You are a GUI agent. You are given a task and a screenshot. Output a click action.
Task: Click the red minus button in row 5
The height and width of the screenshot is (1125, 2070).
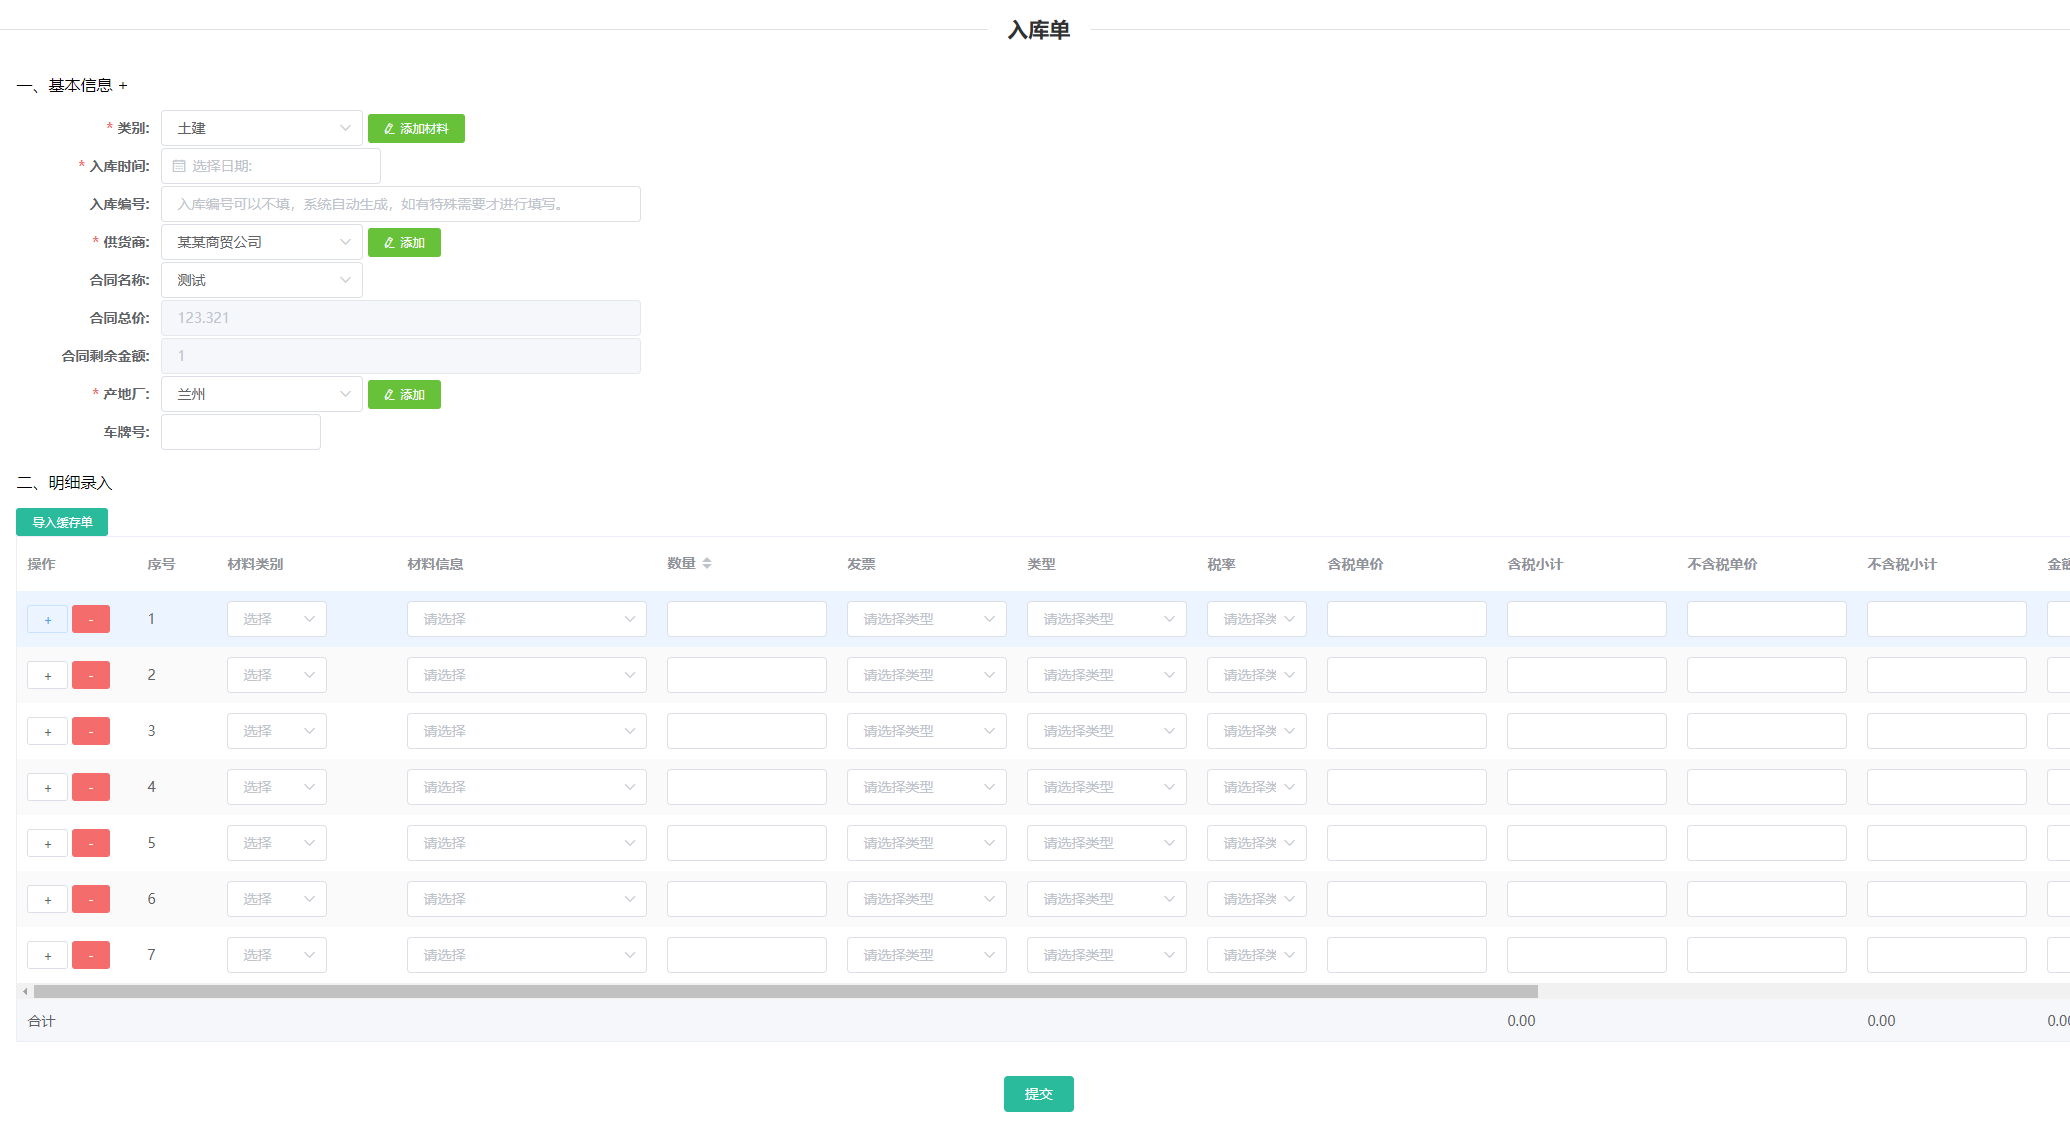(91, 844)
